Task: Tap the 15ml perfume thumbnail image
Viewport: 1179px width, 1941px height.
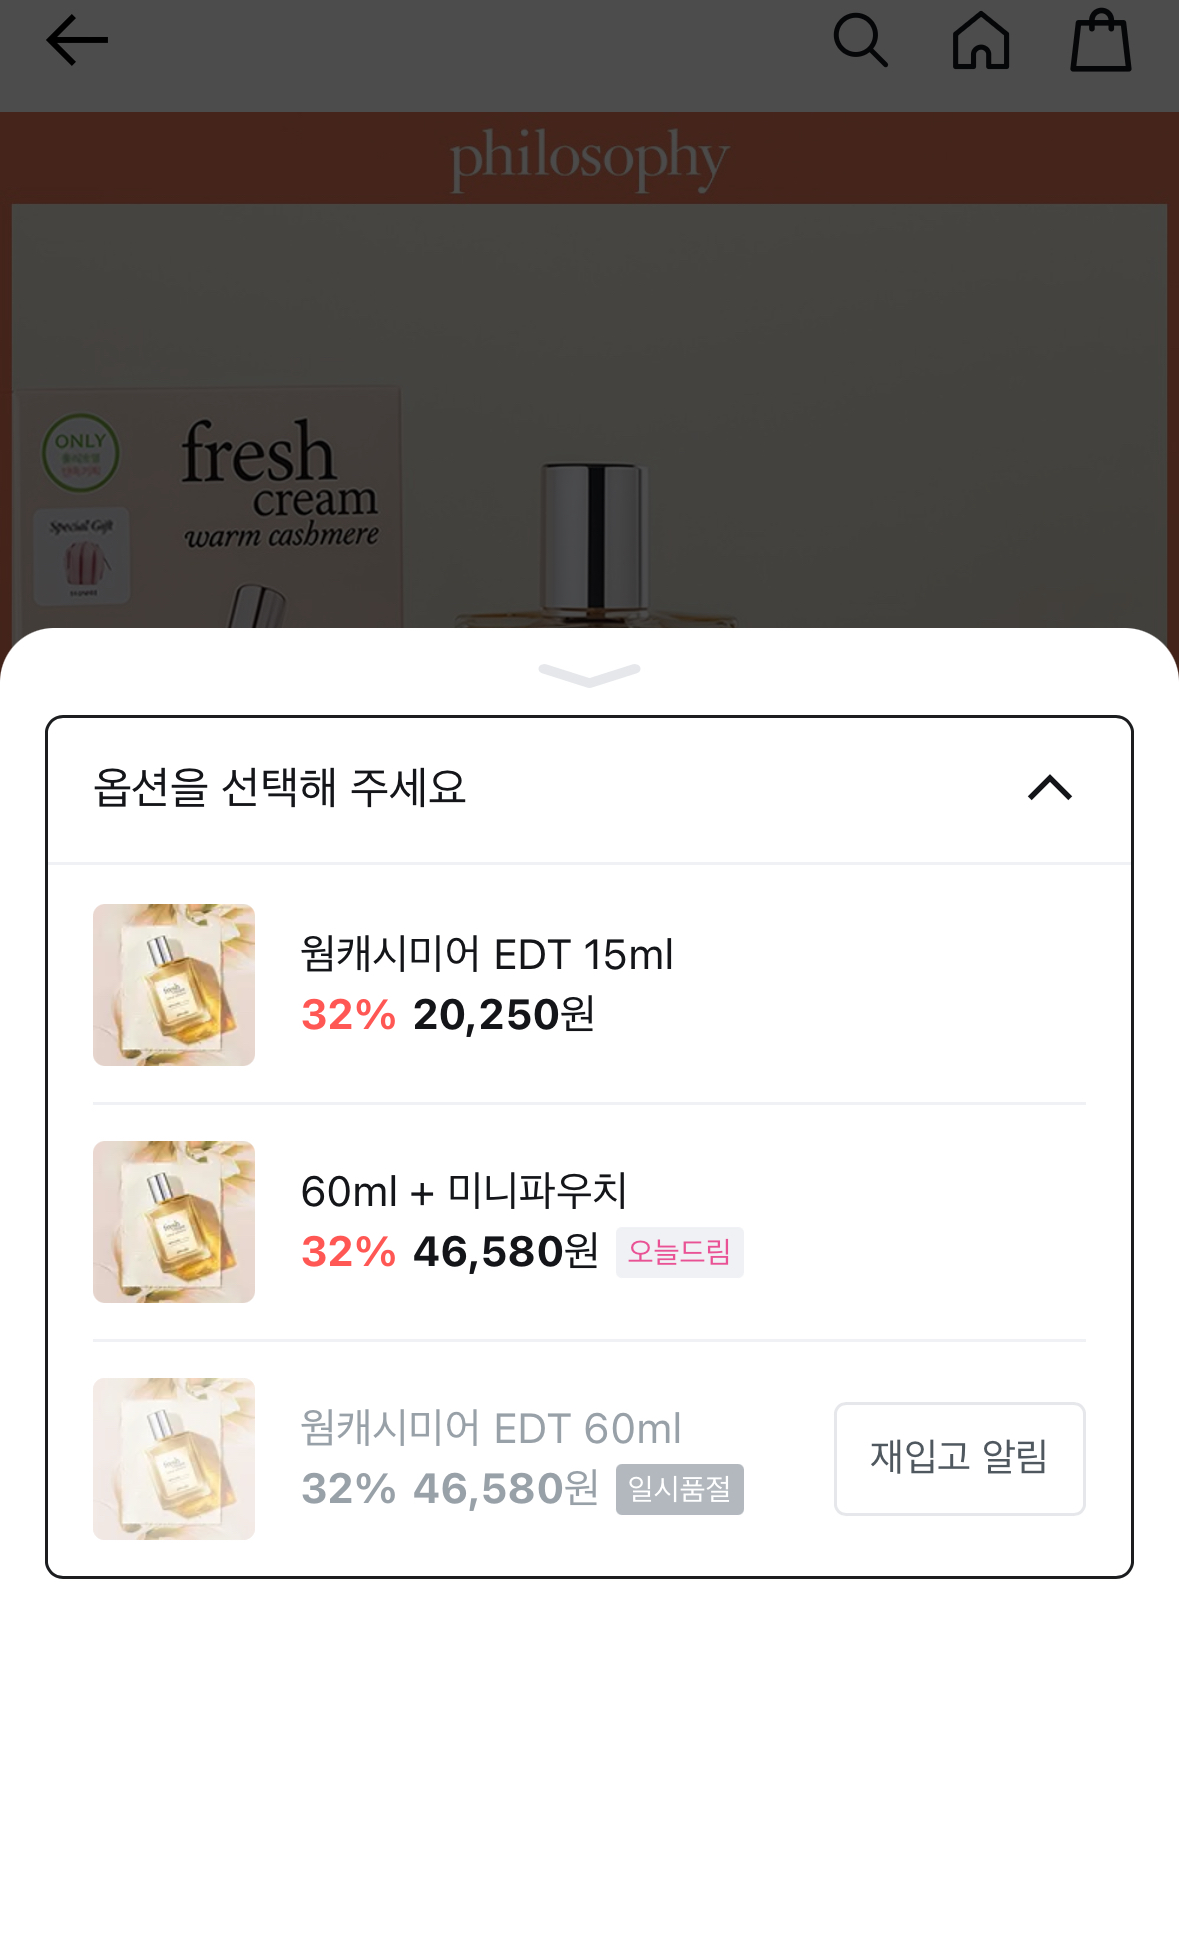Action: pos(174,985)
